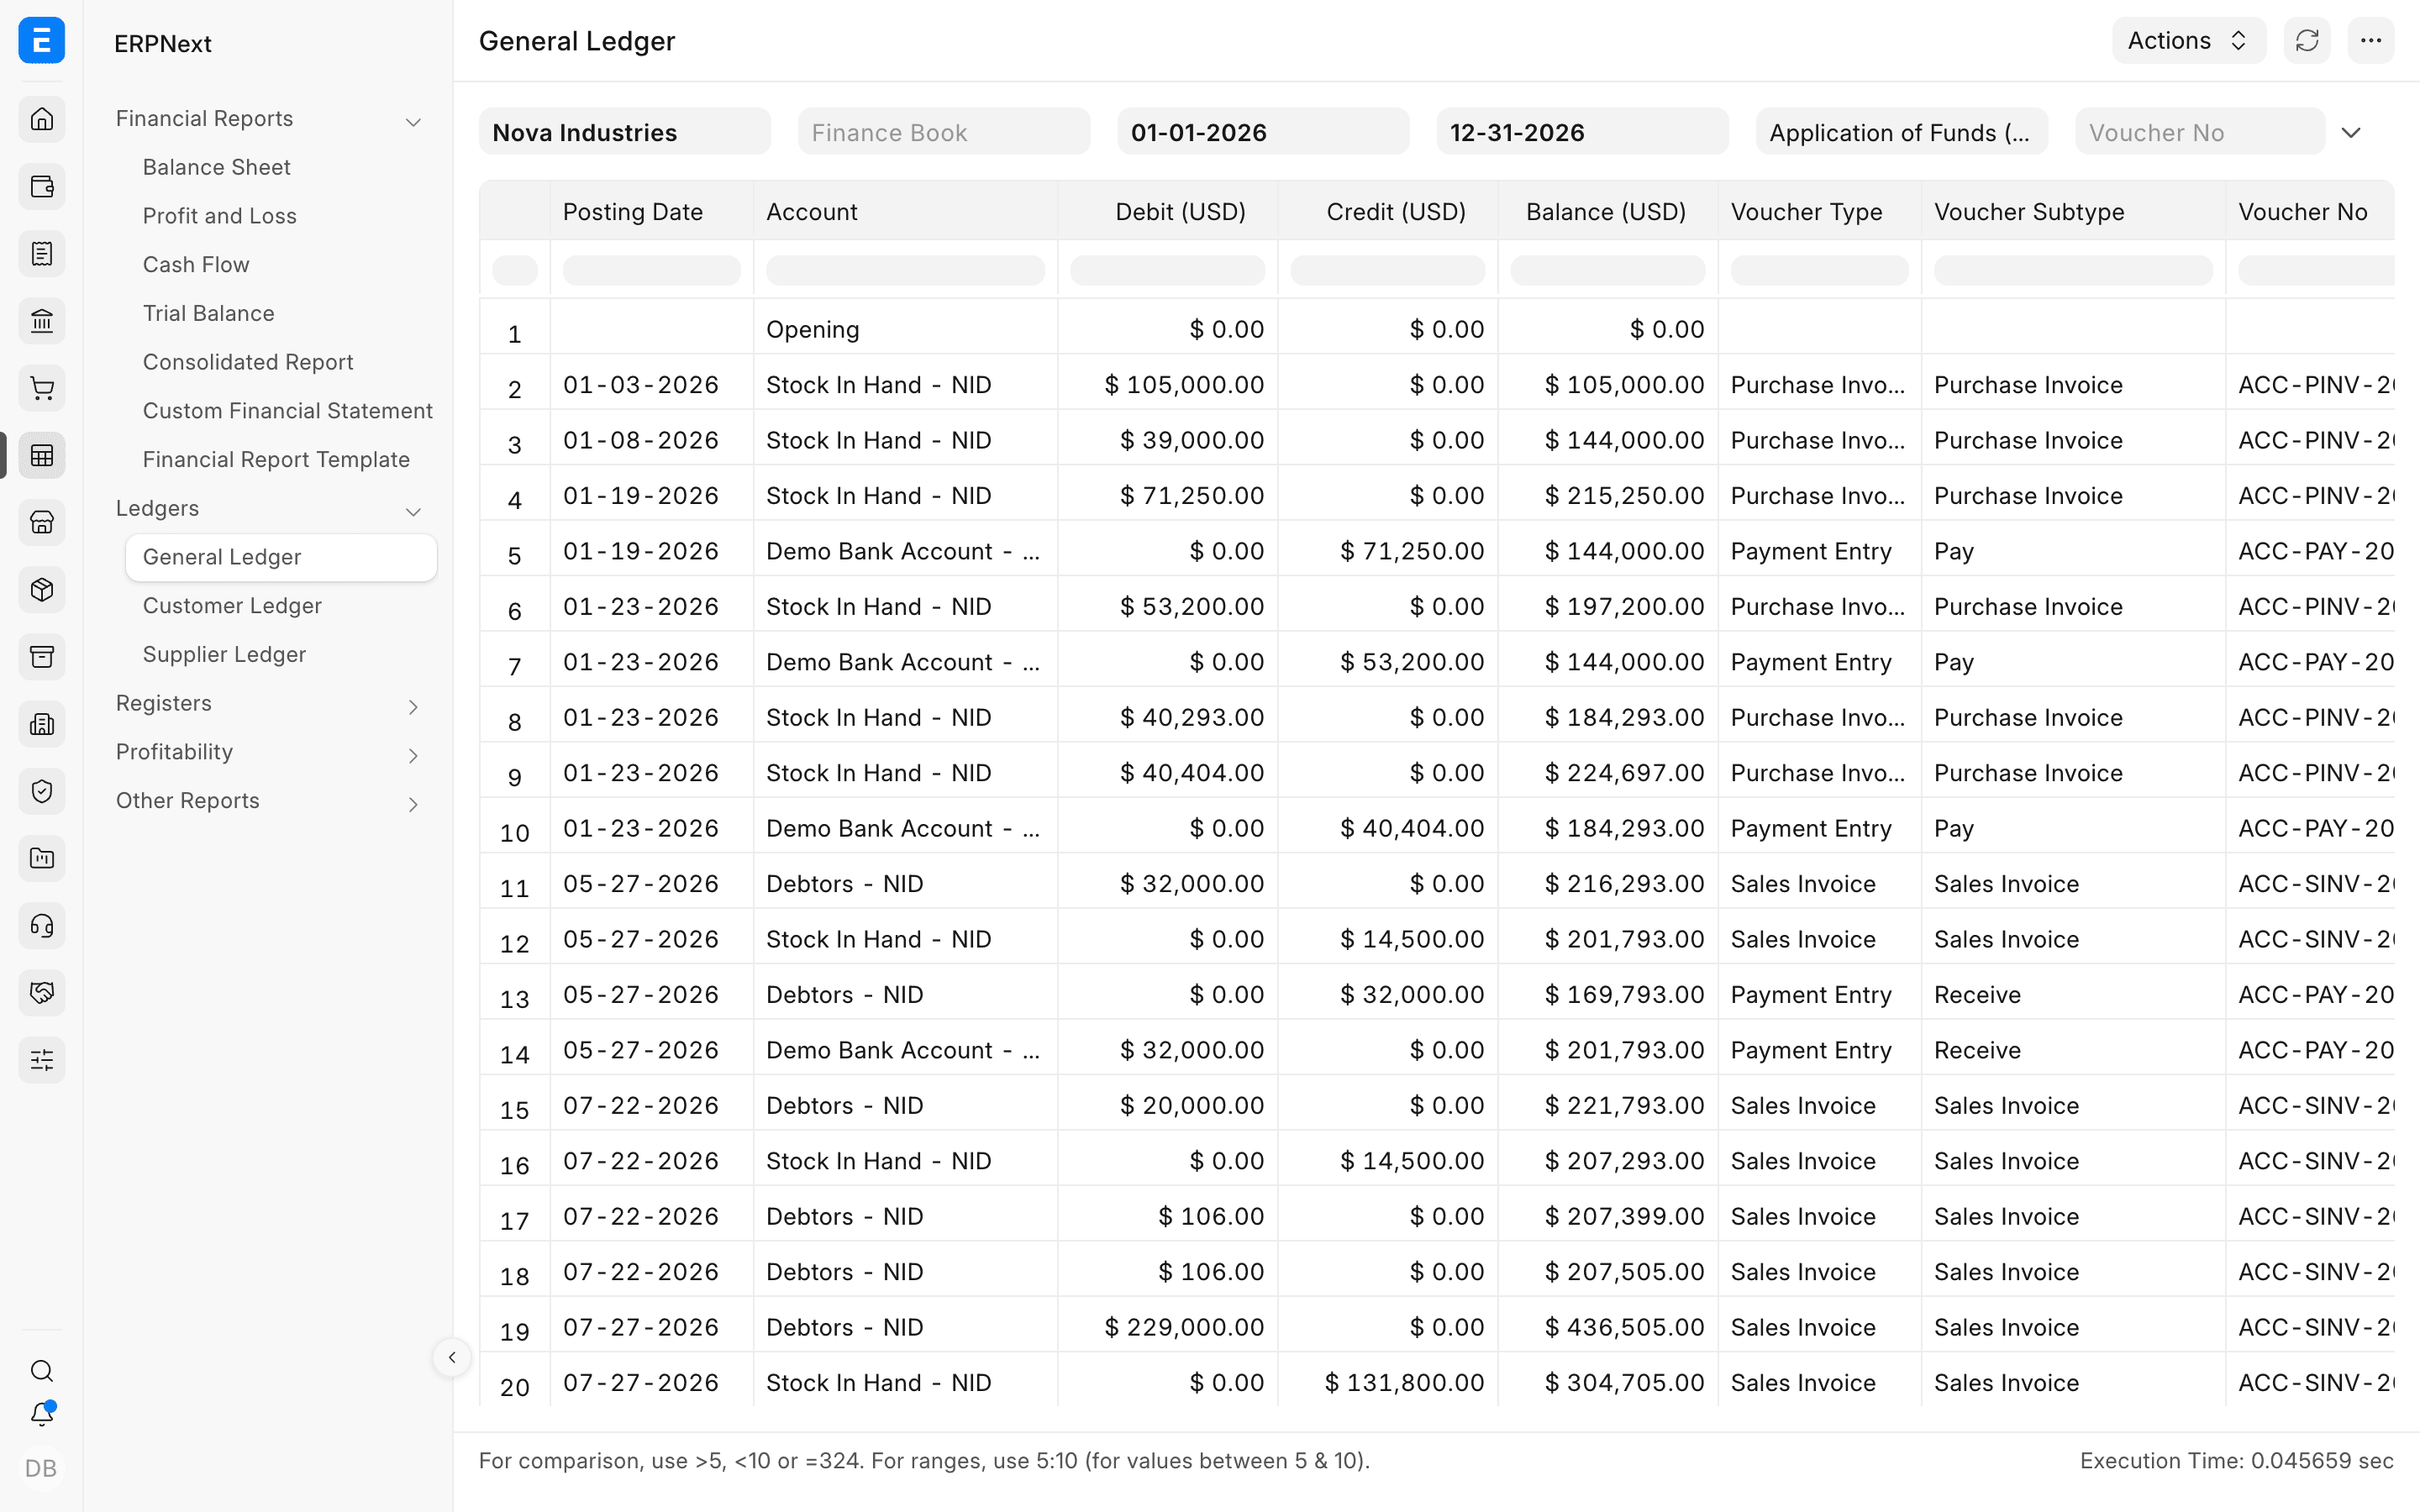Collapse the sidebar with the arrow button

452,1357
